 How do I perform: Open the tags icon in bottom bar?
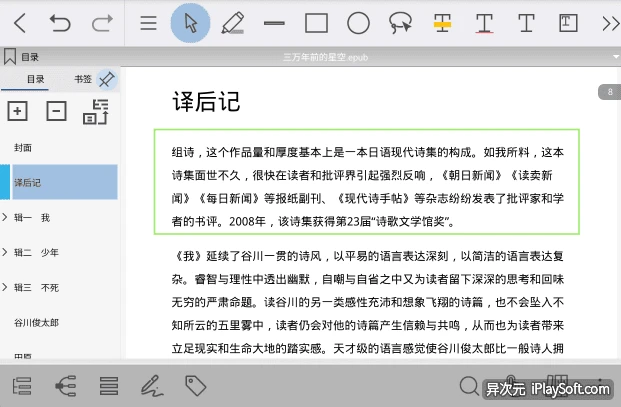(196, 386)
